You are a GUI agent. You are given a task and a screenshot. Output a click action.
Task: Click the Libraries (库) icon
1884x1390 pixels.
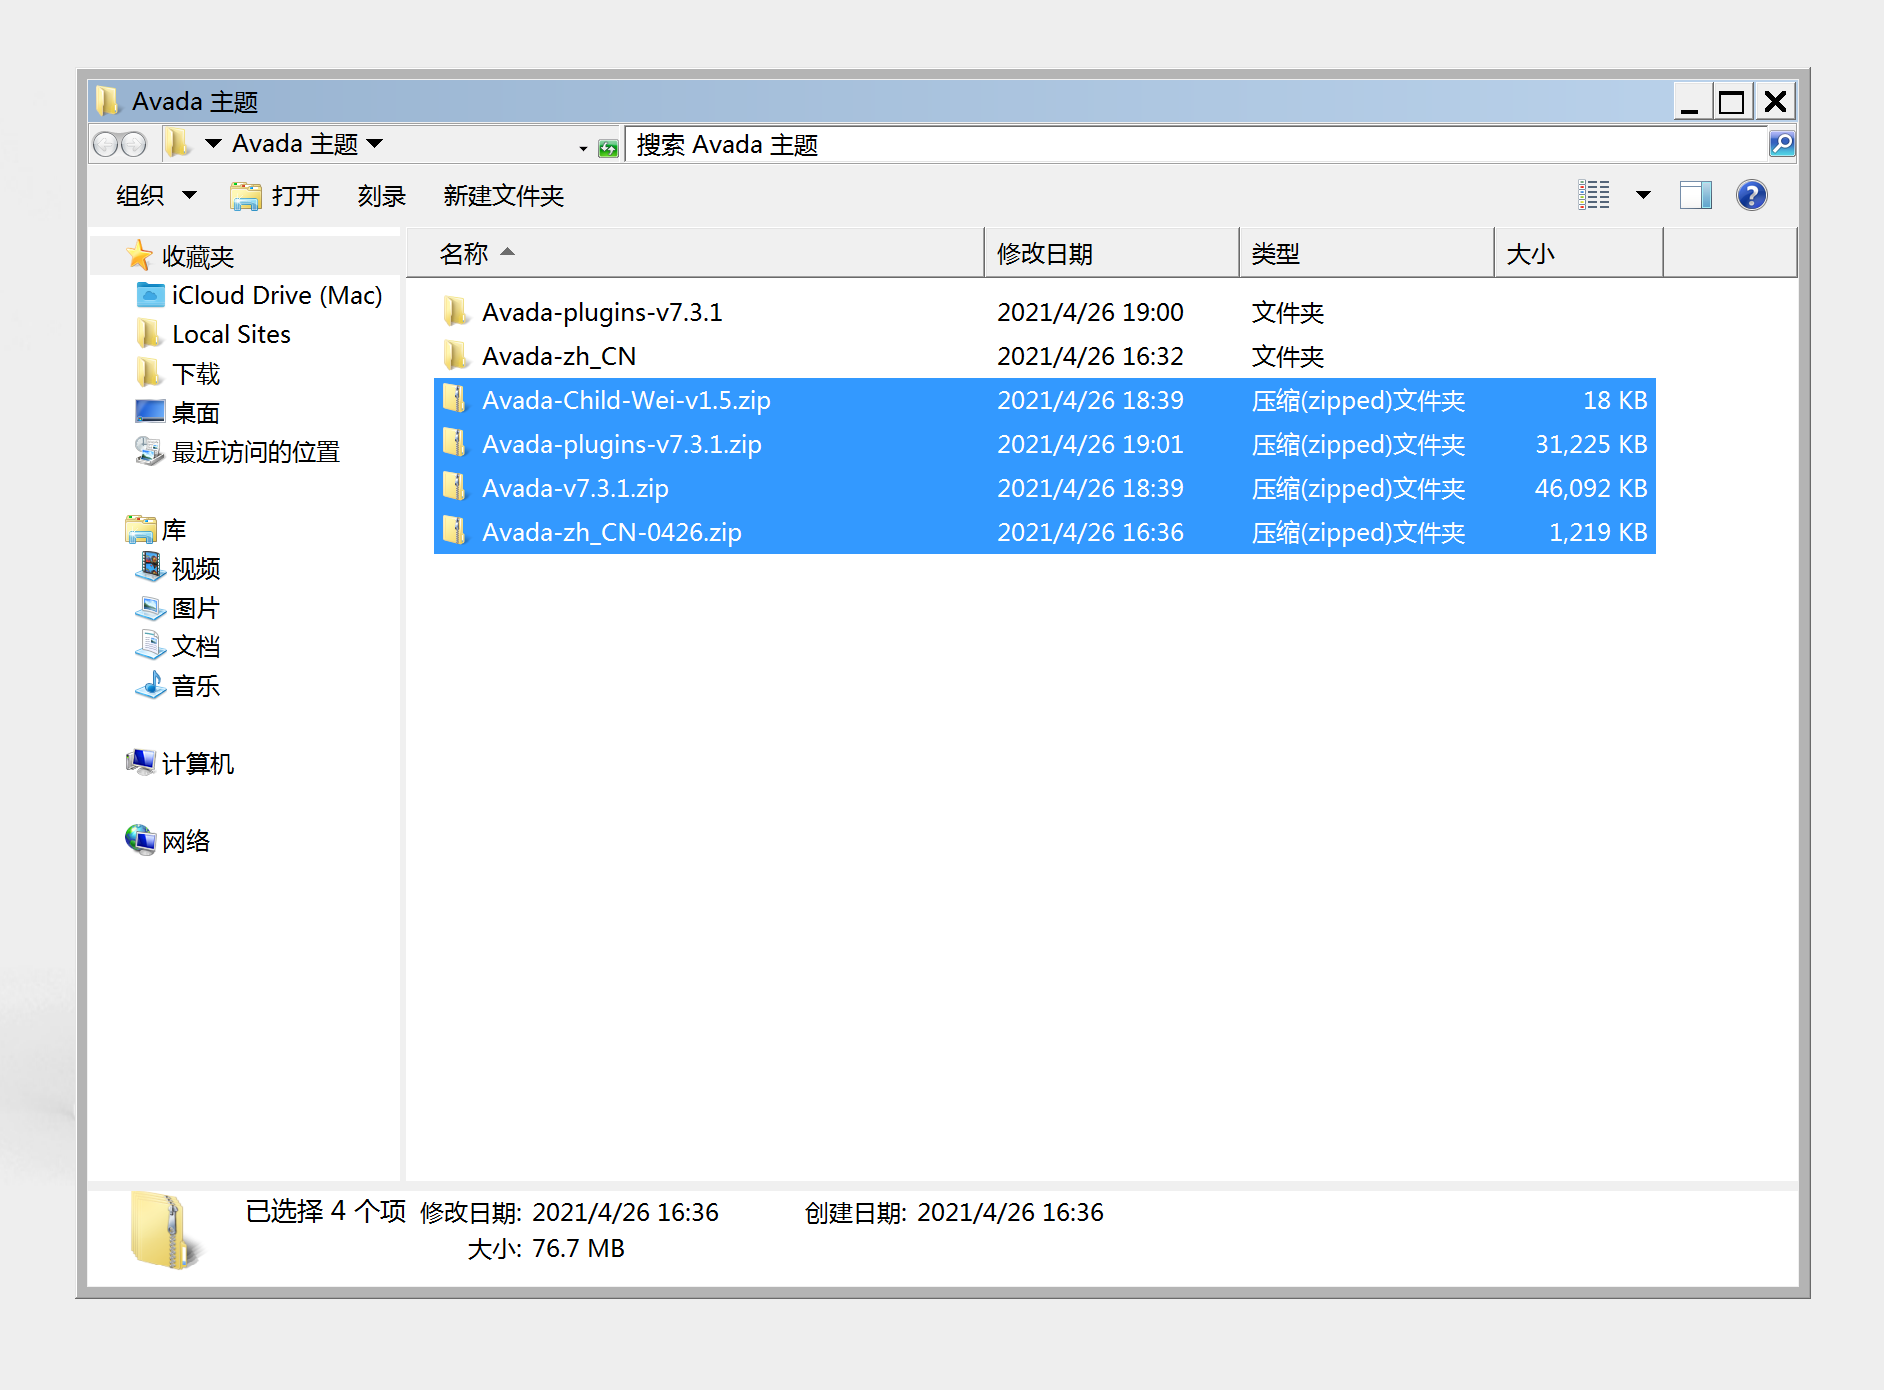coord(141,529)
